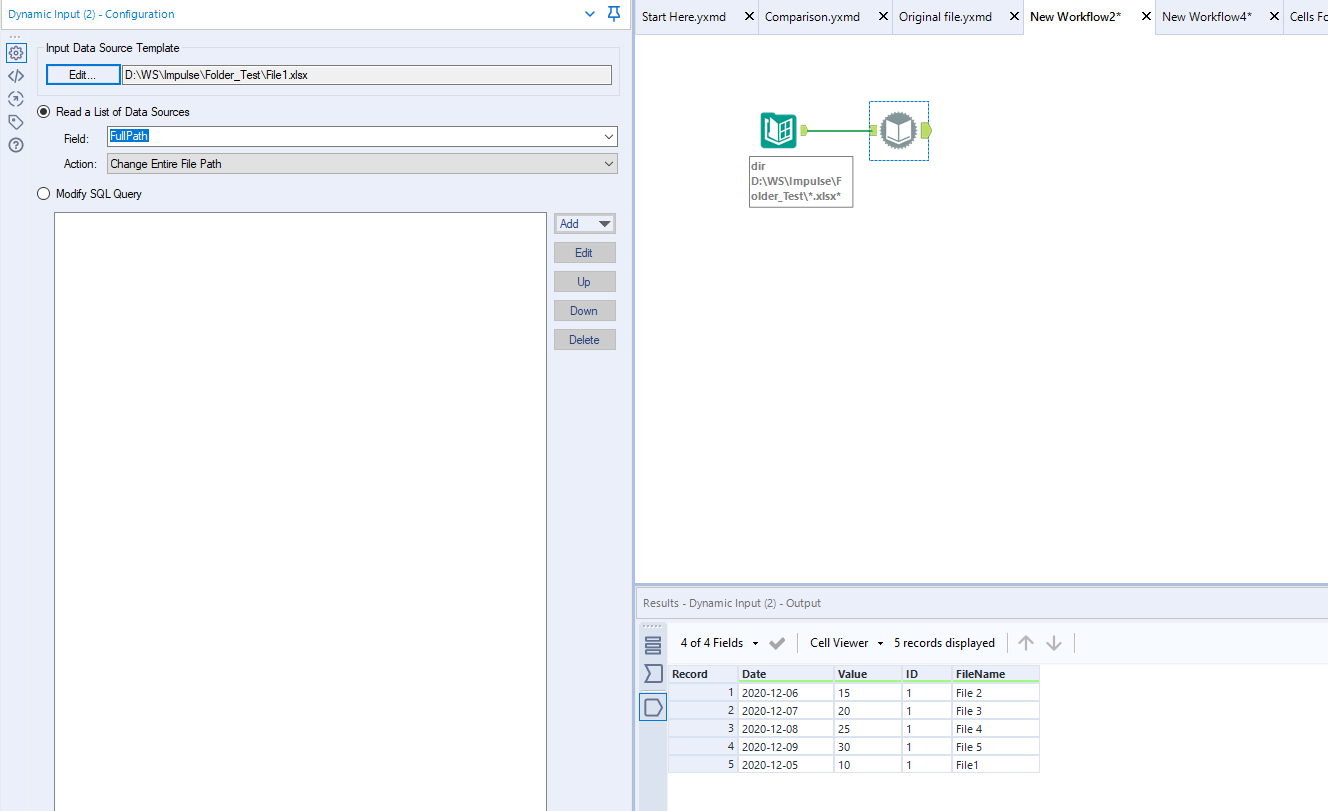
Task: Click the cell view icon in Results panel
Action: 652,706
